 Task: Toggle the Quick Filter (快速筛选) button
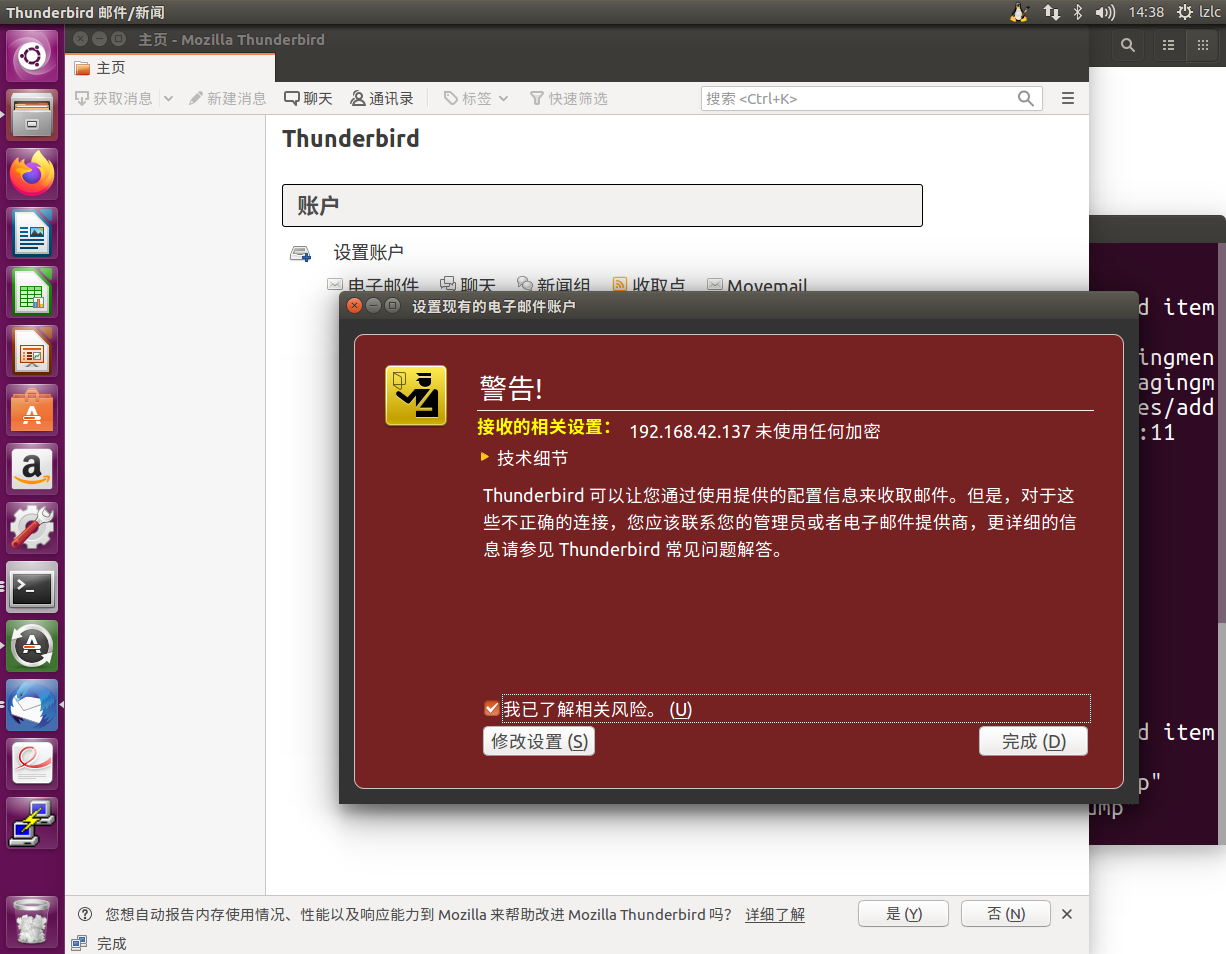point(568,98)
